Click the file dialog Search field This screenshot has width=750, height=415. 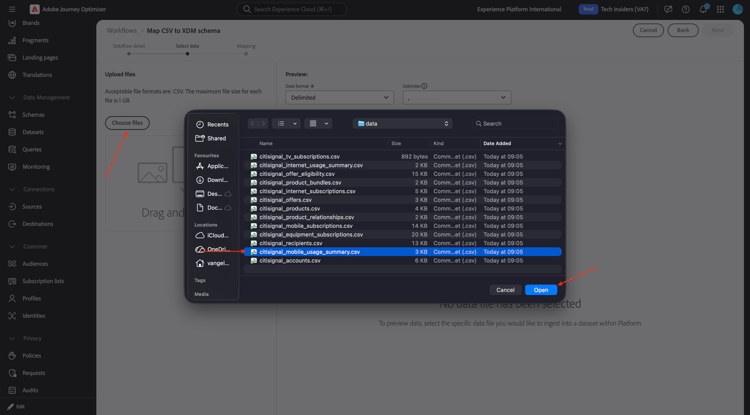514,123
